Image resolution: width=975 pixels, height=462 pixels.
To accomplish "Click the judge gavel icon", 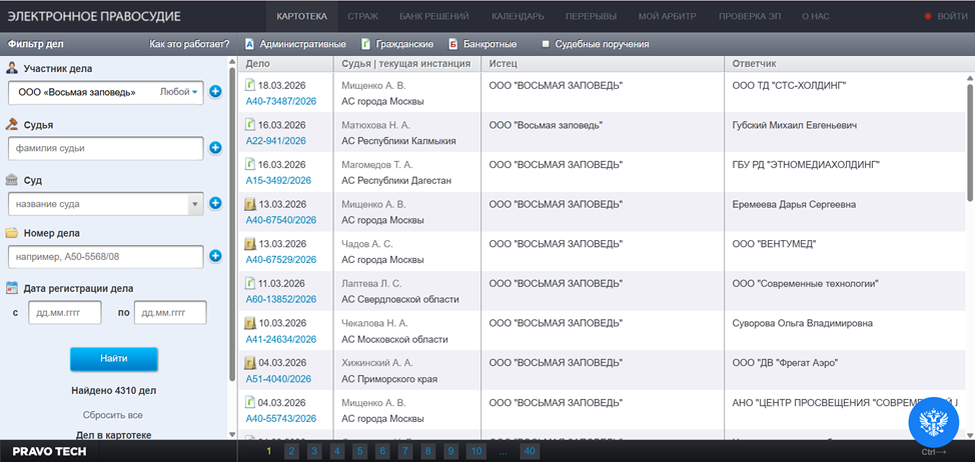I will click(x=12, y=124).
